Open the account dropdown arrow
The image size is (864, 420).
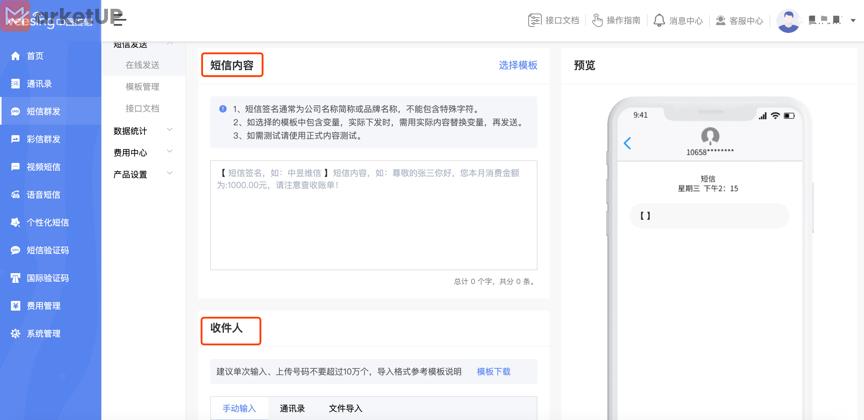854,21
